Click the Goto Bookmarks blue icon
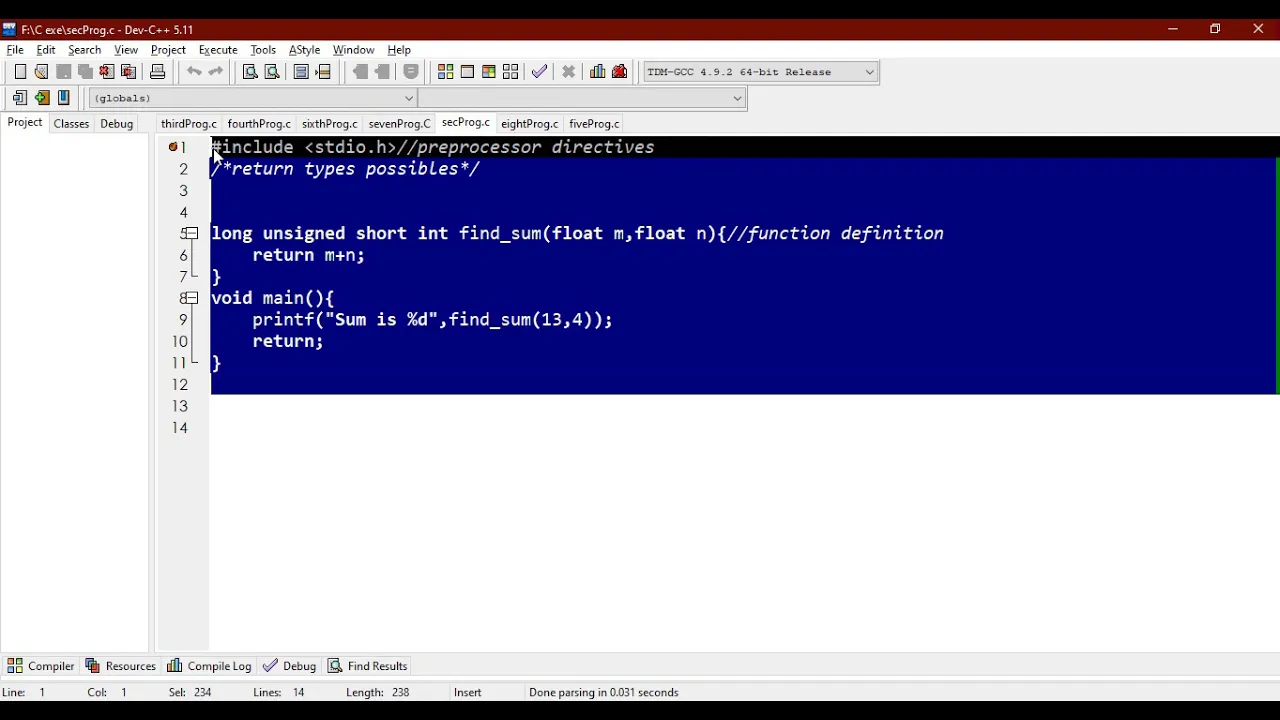 63,98
